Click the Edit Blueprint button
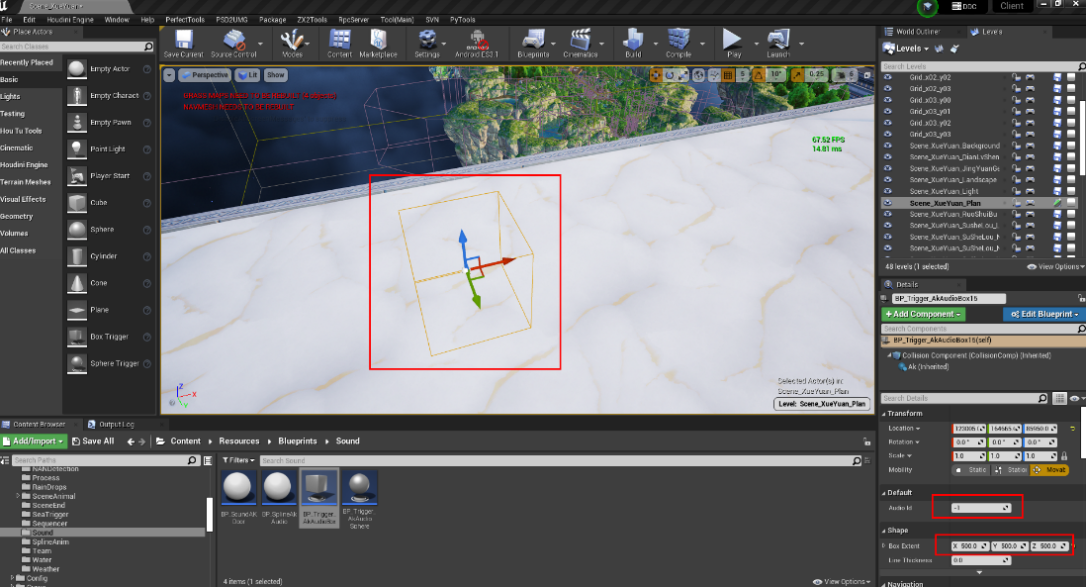Screen dimensions: 1086x587 (1044, 314)
